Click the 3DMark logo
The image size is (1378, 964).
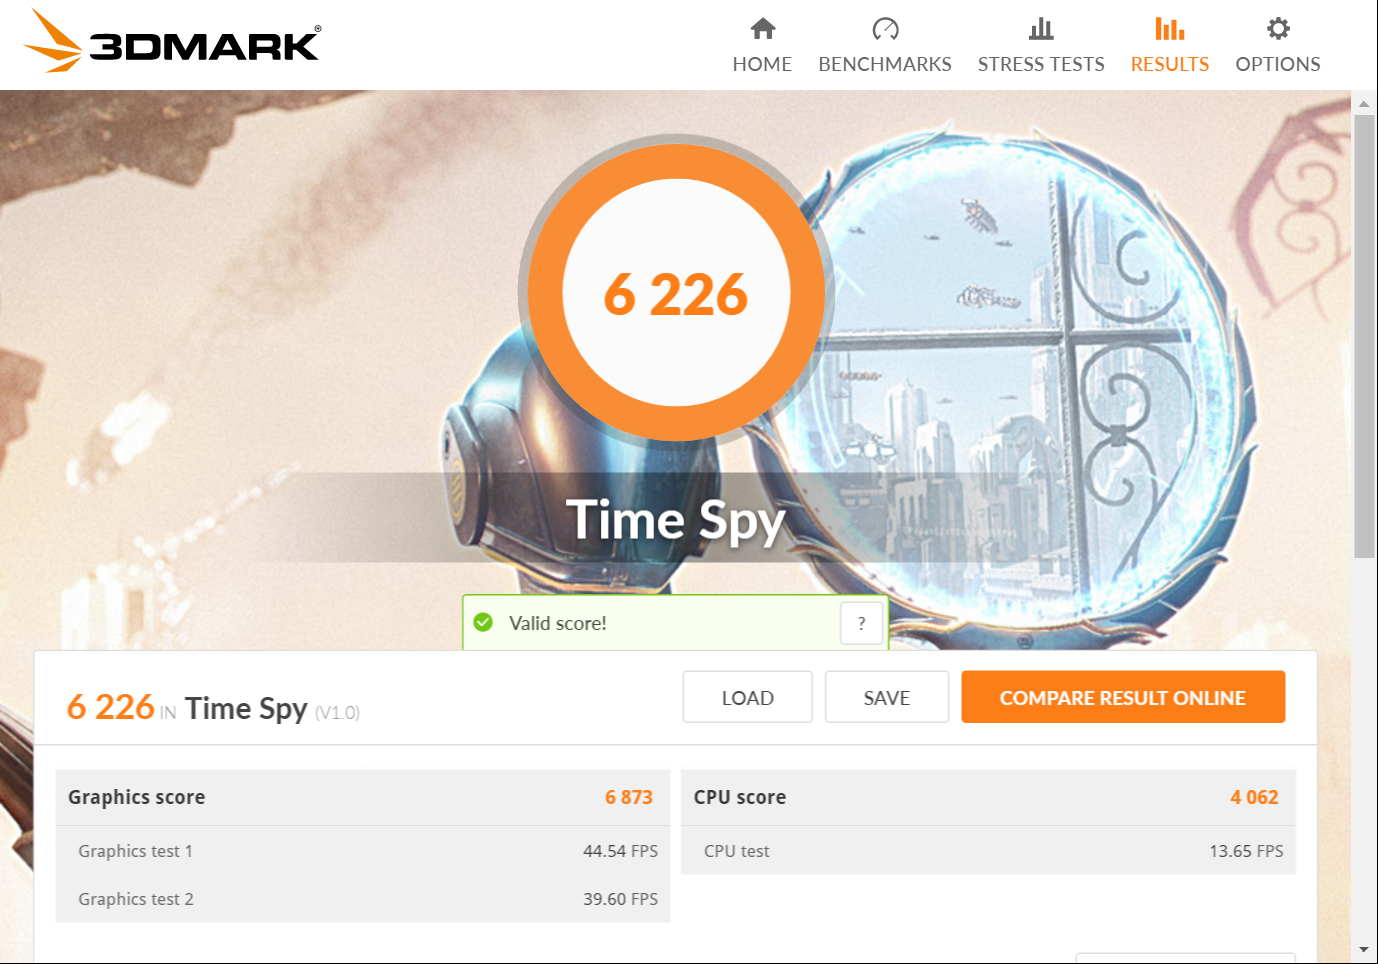(x=171, y=41)
